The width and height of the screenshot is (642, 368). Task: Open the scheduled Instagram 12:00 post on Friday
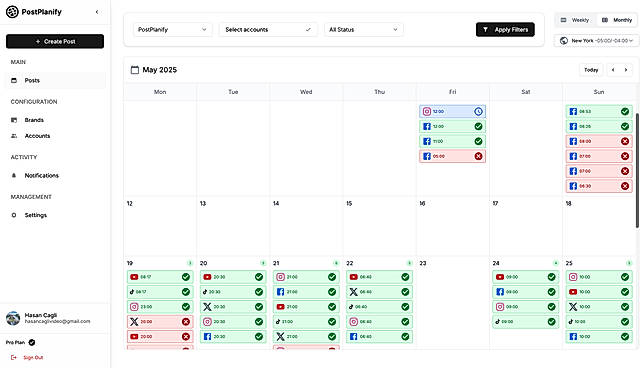(452, 111)
